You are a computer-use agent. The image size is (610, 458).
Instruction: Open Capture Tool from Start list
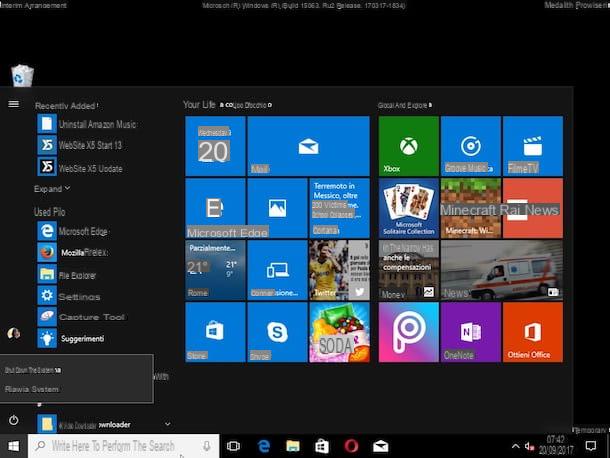[81, 317]
